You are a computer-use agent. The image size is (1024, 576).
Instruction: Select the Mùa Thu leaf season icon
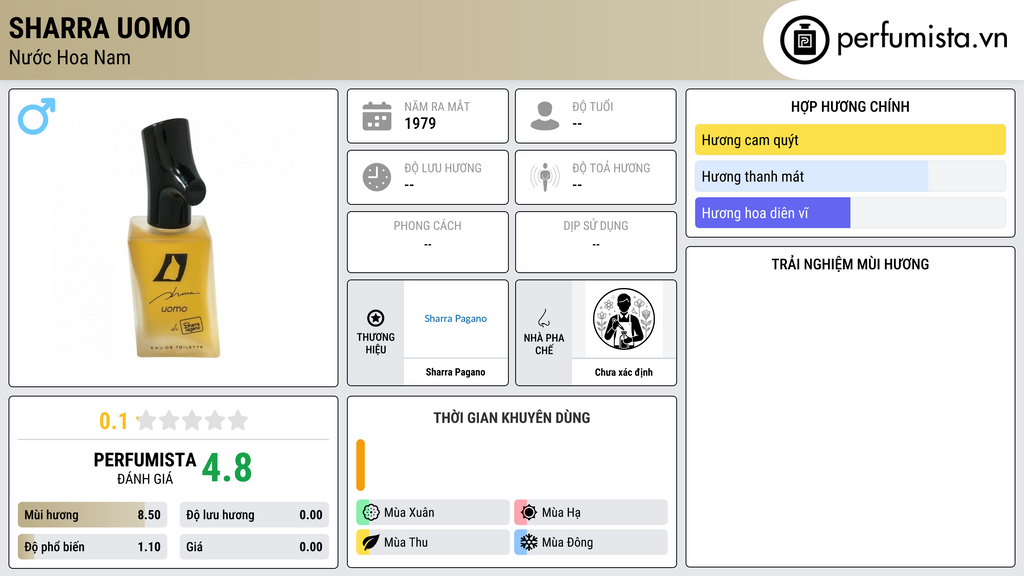point(371,542)
